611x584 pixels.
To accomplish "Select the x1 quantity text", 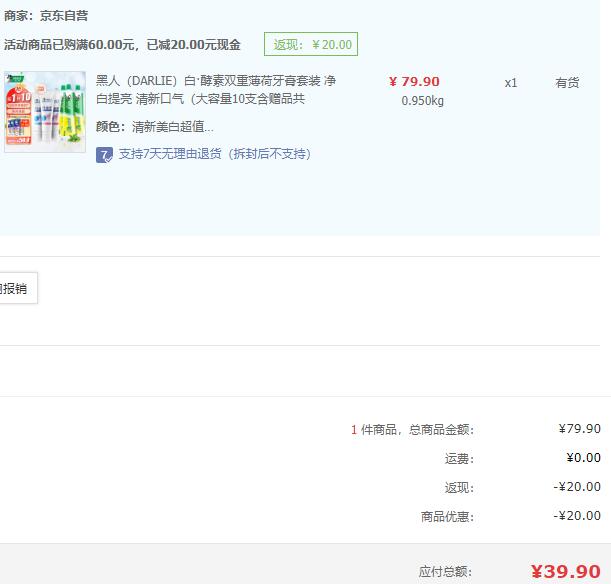I will (x=511, y=83).
